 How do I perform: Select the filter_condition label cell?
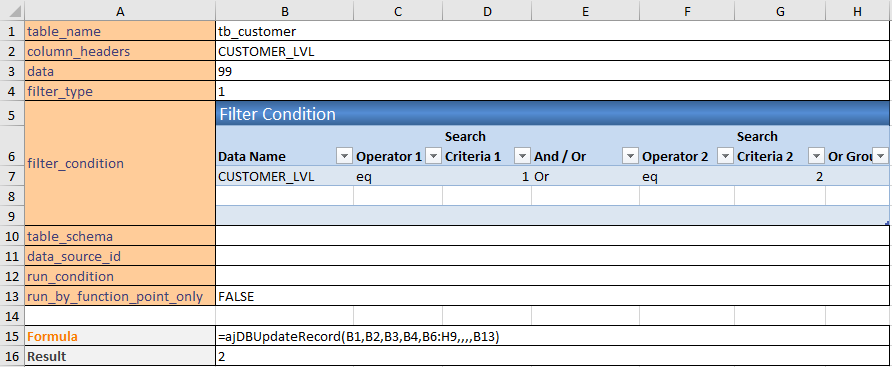pyautogui.click(x=120, y=163)
